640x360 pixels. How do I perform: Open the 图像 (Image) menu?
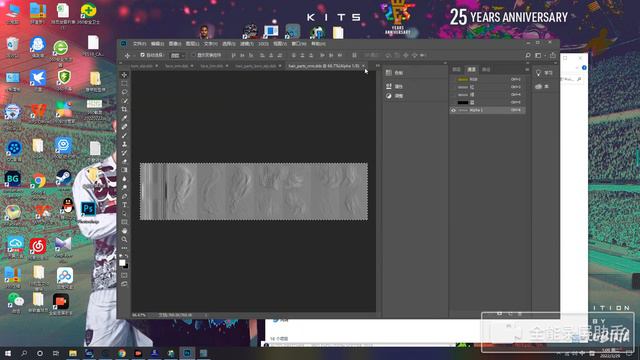tap(175, 44)
